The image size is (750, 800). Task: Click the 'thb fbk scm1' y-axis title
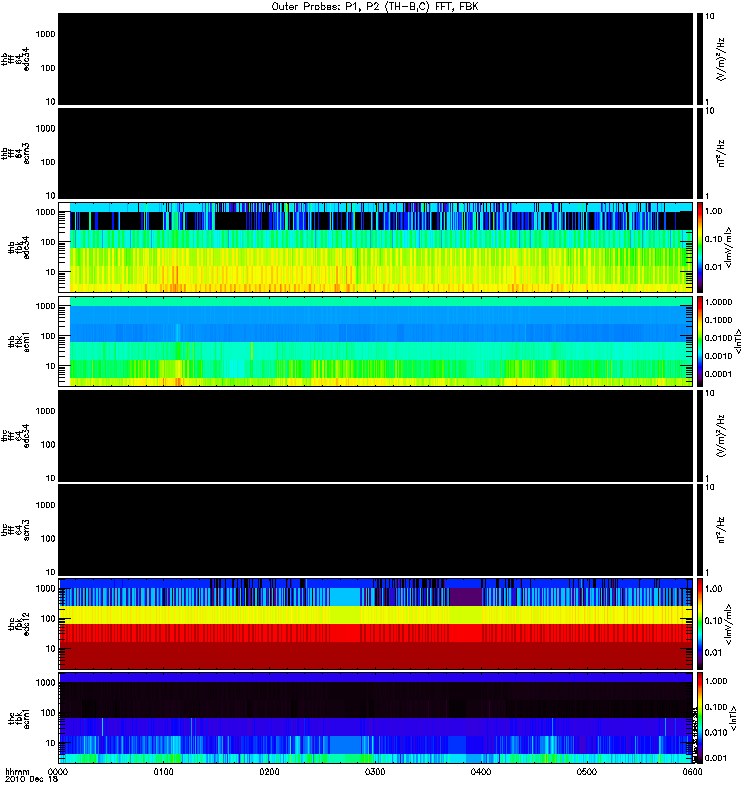[x=19, y=342]
